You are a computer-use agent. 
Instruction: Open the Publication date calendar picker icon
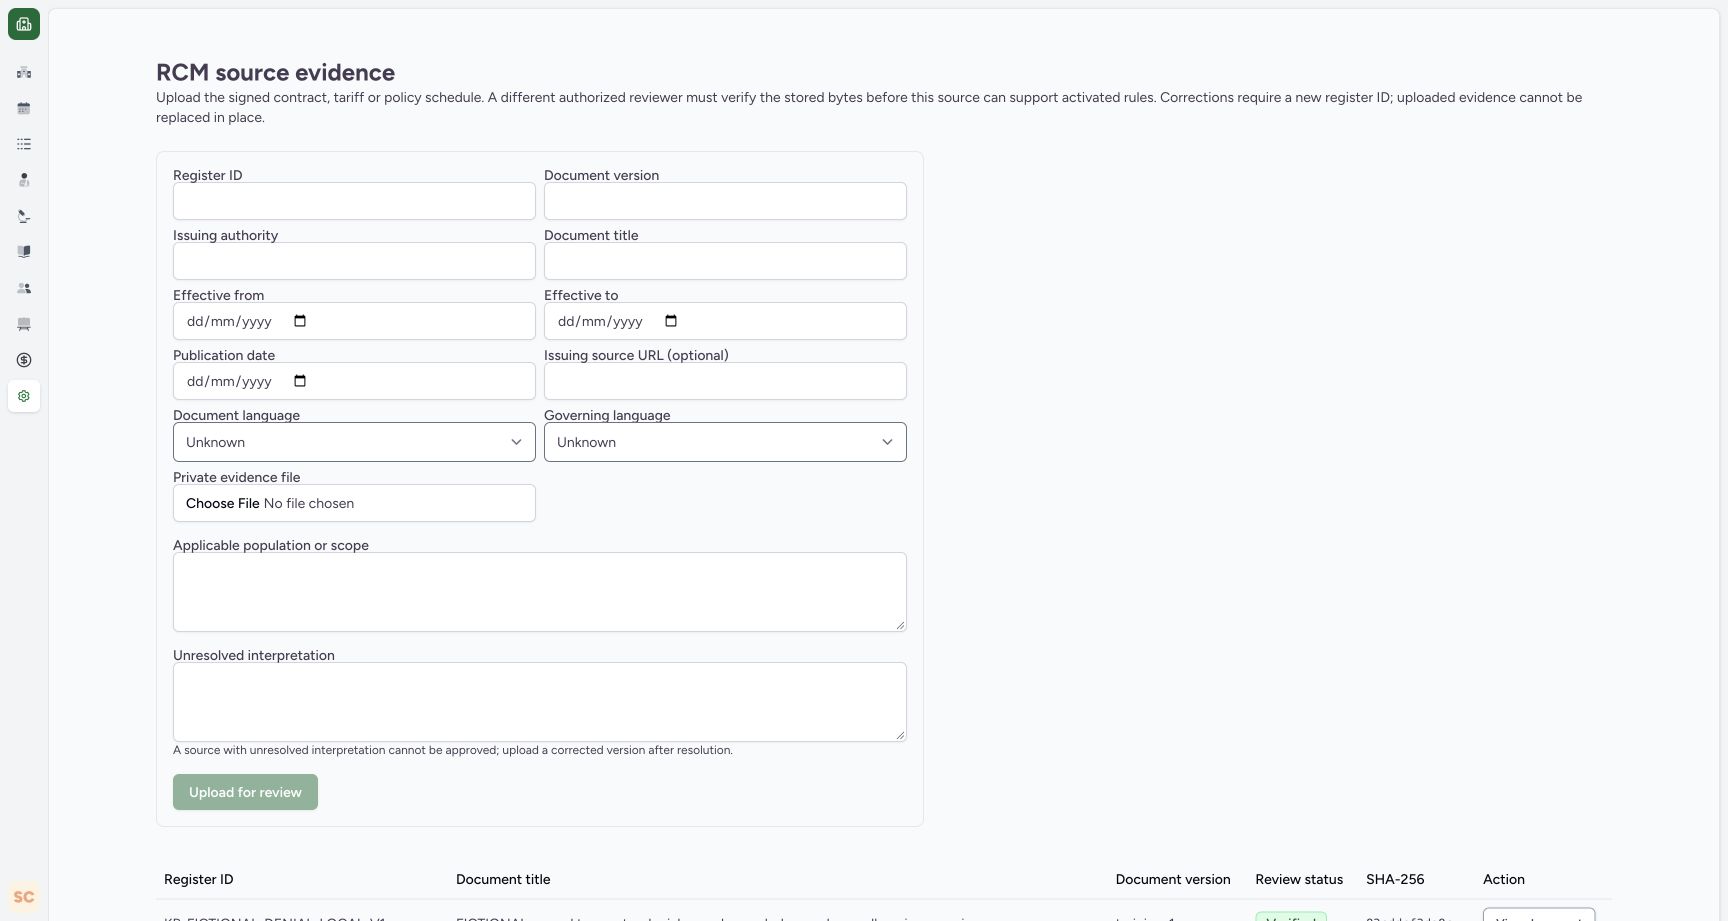tap(300, 381)
